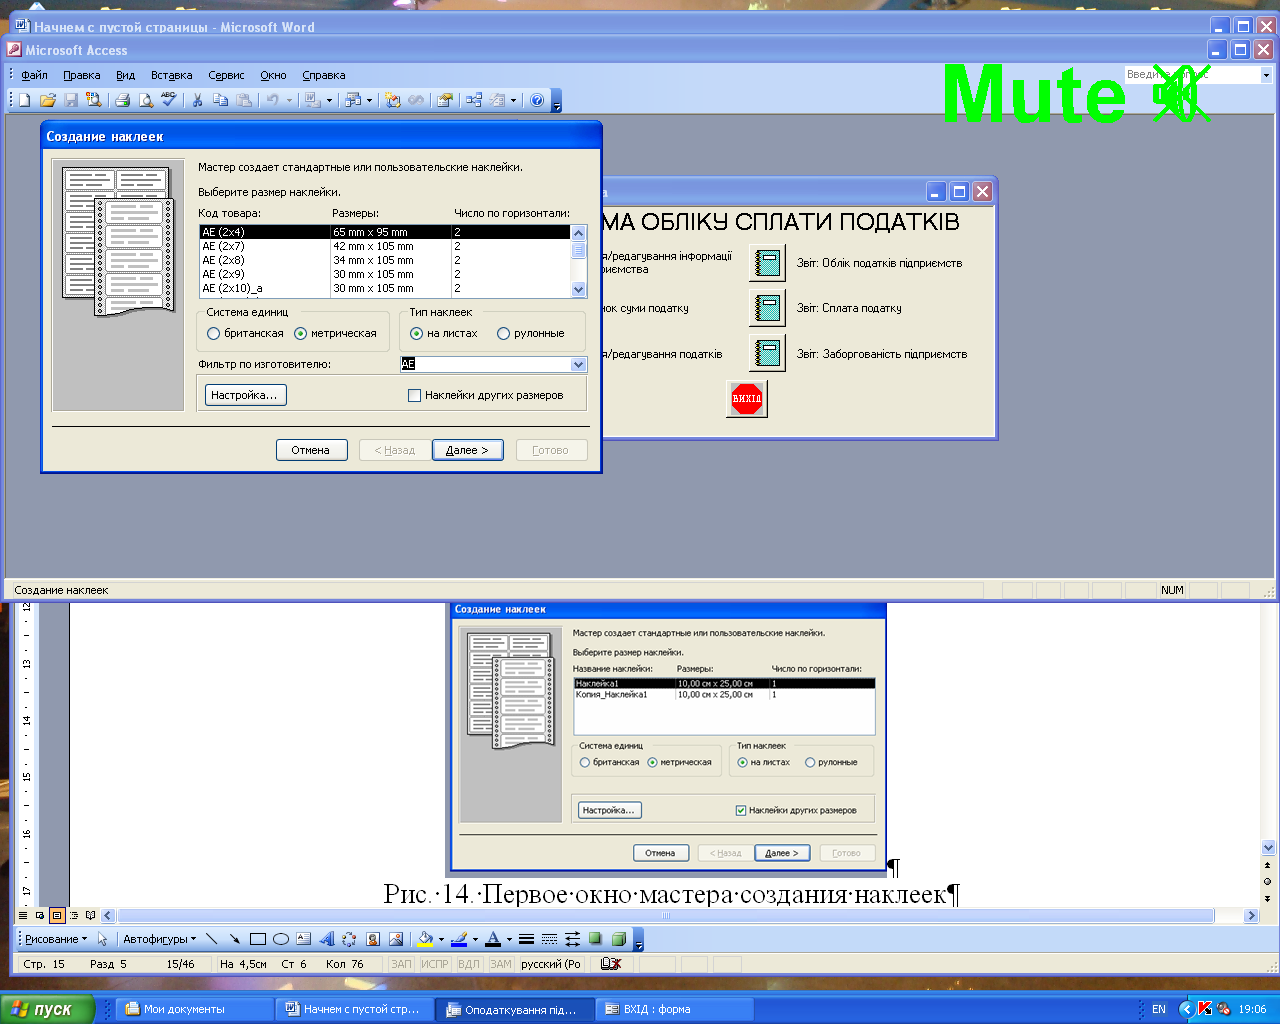Viewport: 1280px width, 1024px height.
Task: Open the Вставка menu
Action: coord(171,75)
